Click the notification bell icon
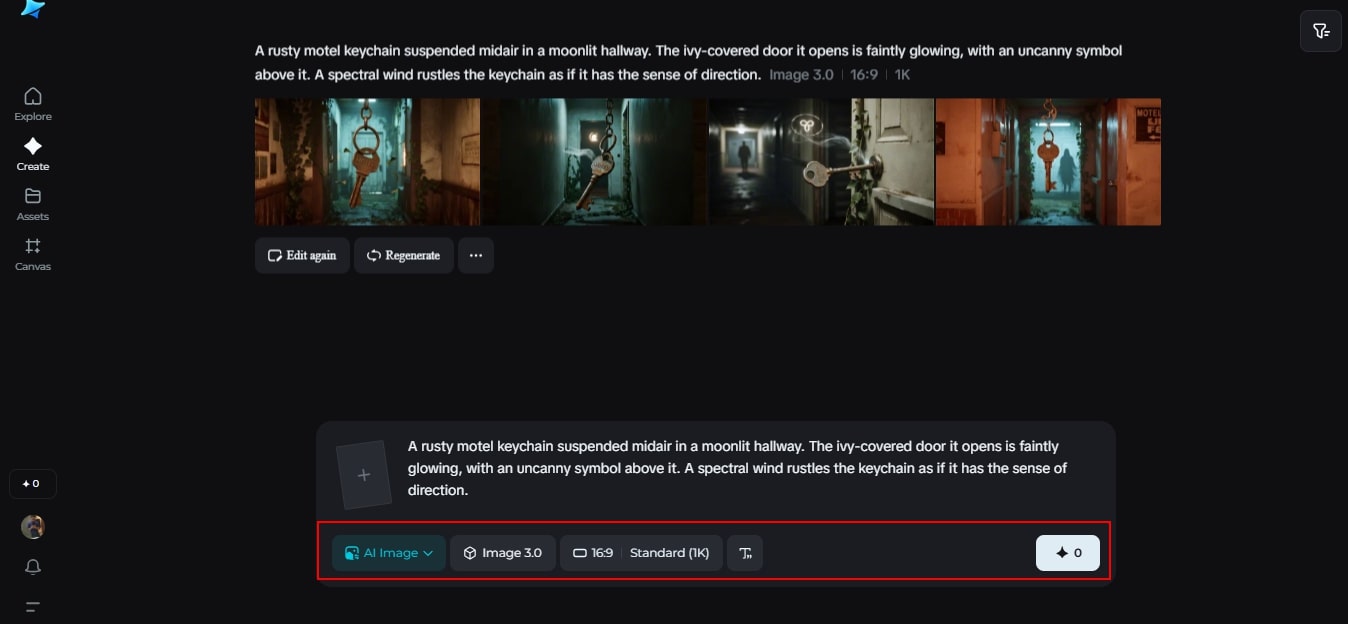This screenshot has height=624, width=1348. (x=33, y=567)
